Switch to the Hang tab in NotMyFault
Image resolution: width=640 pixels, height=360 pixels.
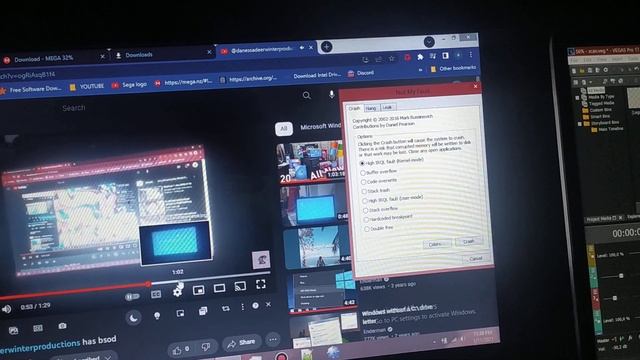coord(371,108)
